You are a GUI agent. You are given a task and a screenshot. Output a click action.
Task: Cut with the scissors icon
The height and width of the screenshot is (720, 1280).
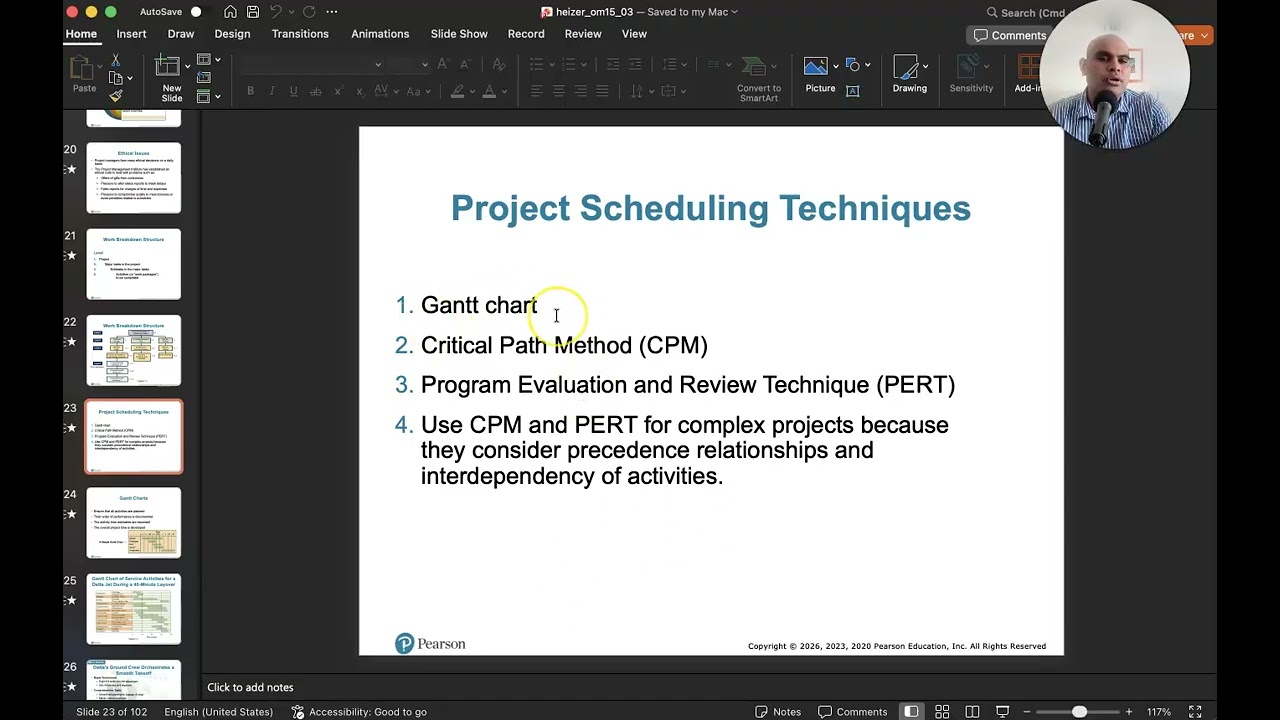pyautogui.click(x=116, y=61)
